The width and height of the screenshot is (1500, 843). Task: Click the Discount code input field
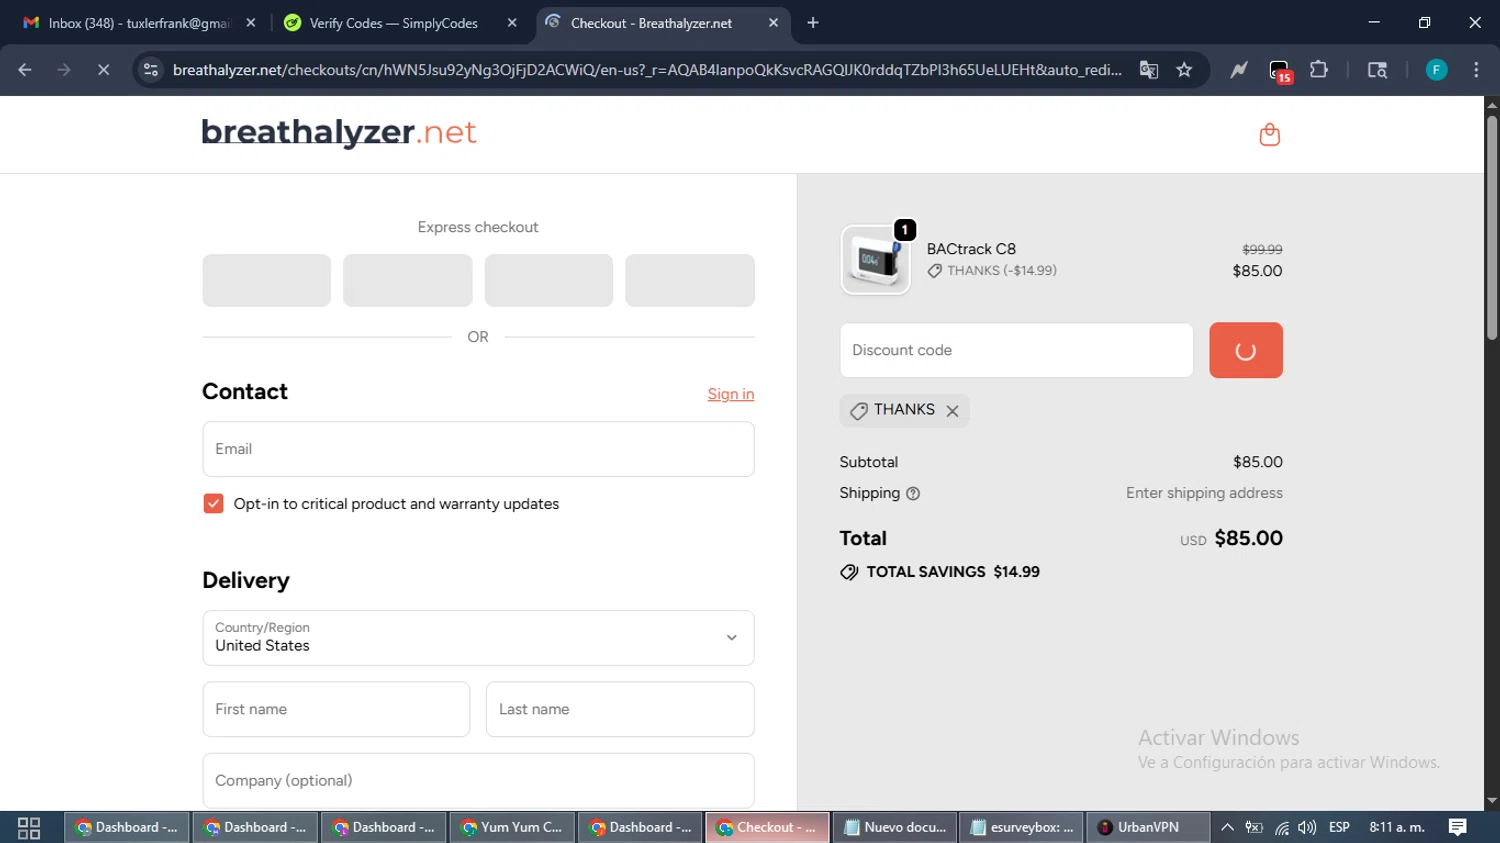(1016, 350)
